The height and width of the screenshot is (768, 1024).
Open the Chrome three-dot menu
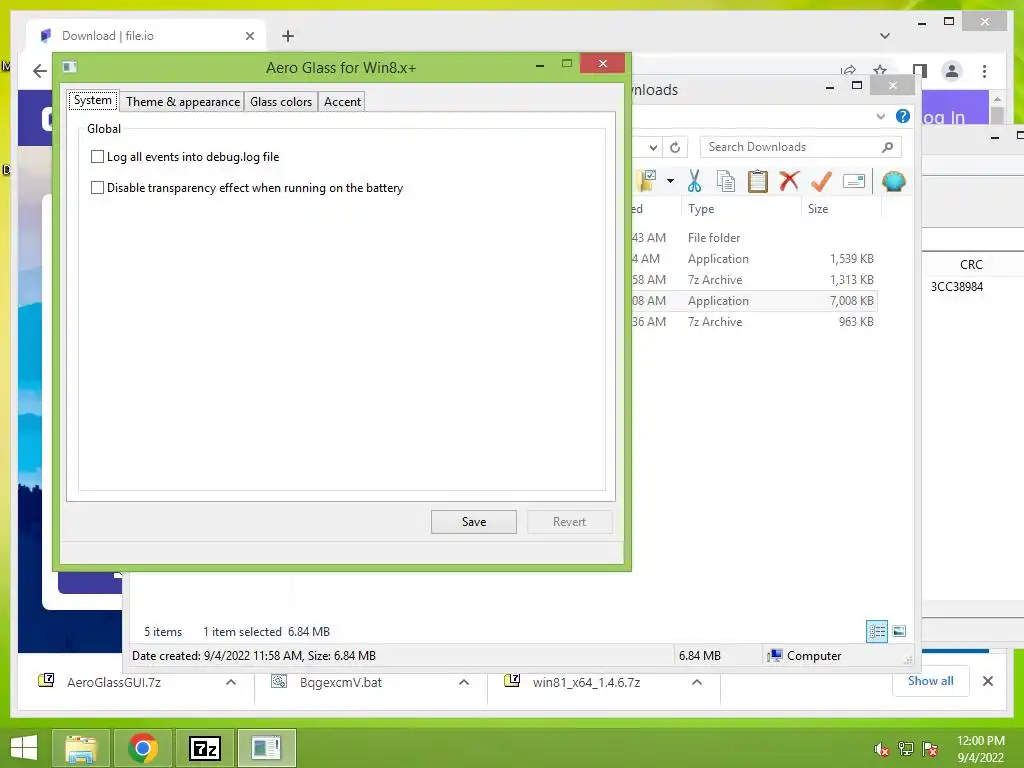coord(985,71)
